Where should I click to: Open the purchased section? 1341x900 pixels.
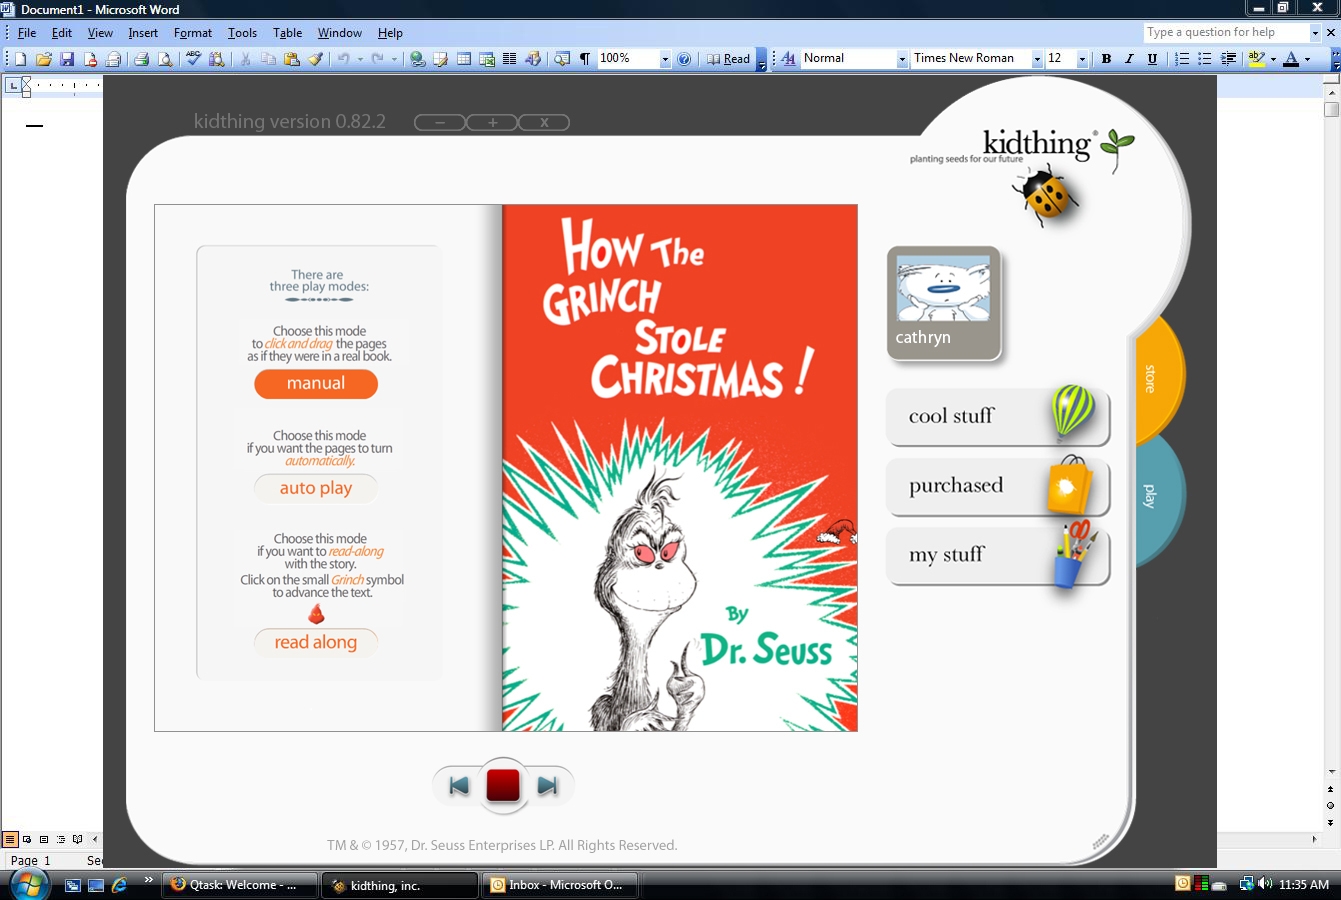tap(998, 486)
